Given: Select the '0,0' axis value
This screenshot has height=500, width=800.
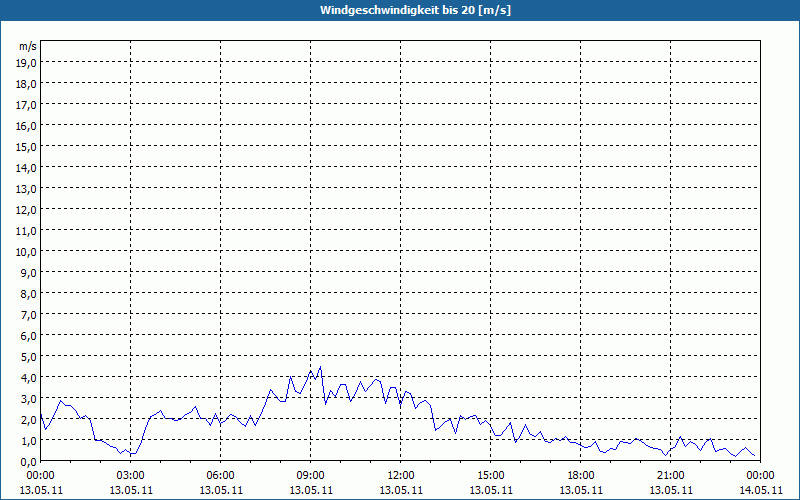Looking at the screenshot, I should pyautogui.click(x=30, y=462).
